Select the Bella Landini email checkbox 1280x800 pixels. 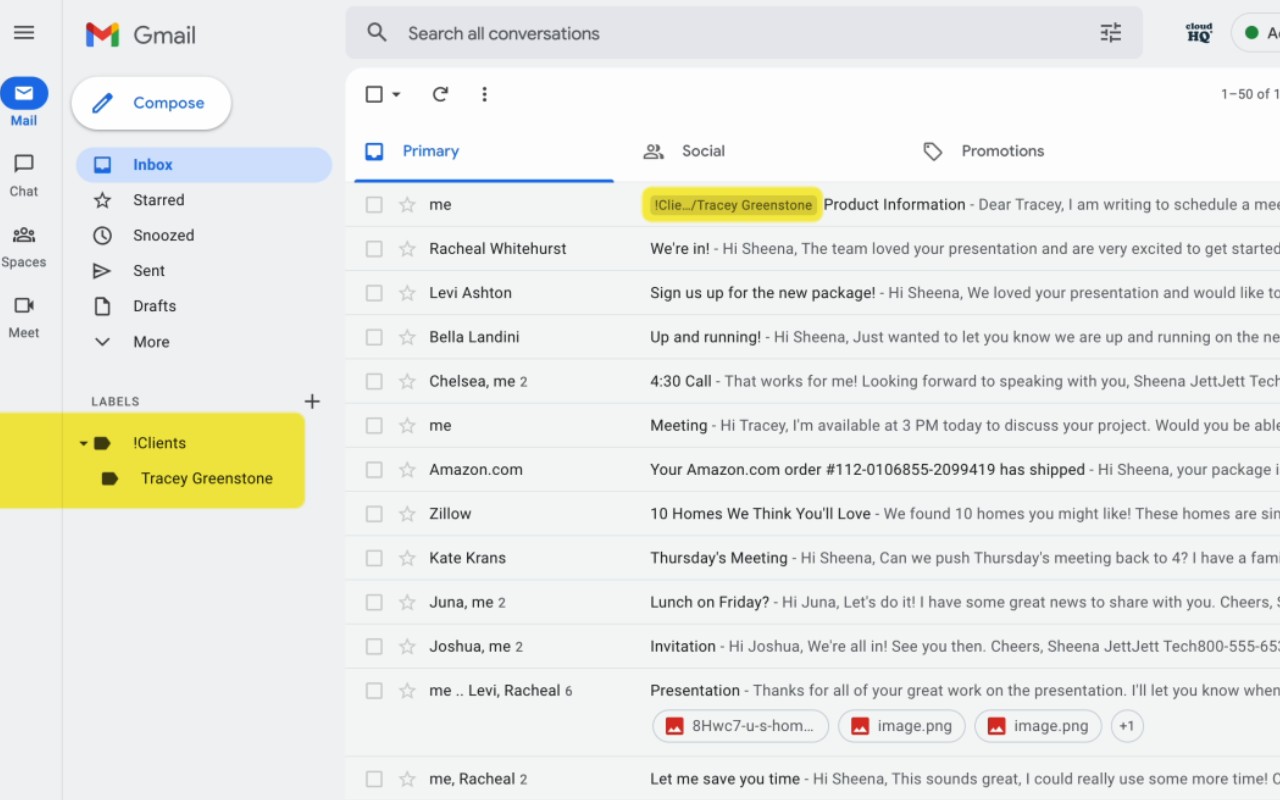click(374, 337)
